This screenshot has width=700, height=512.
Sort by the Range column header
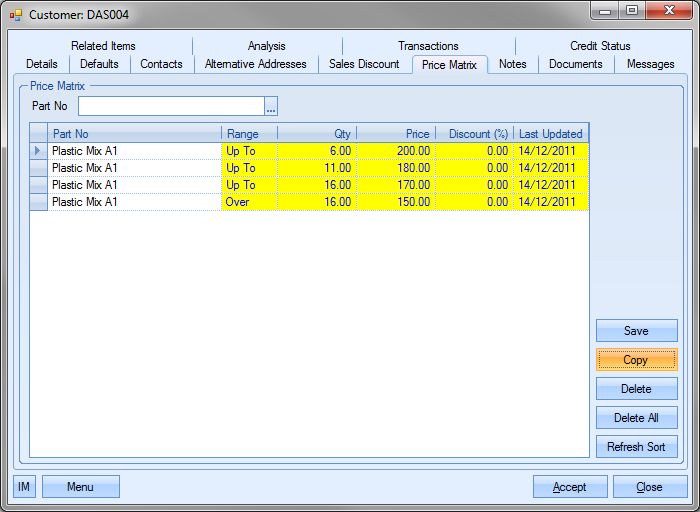(x=249, y=133)
